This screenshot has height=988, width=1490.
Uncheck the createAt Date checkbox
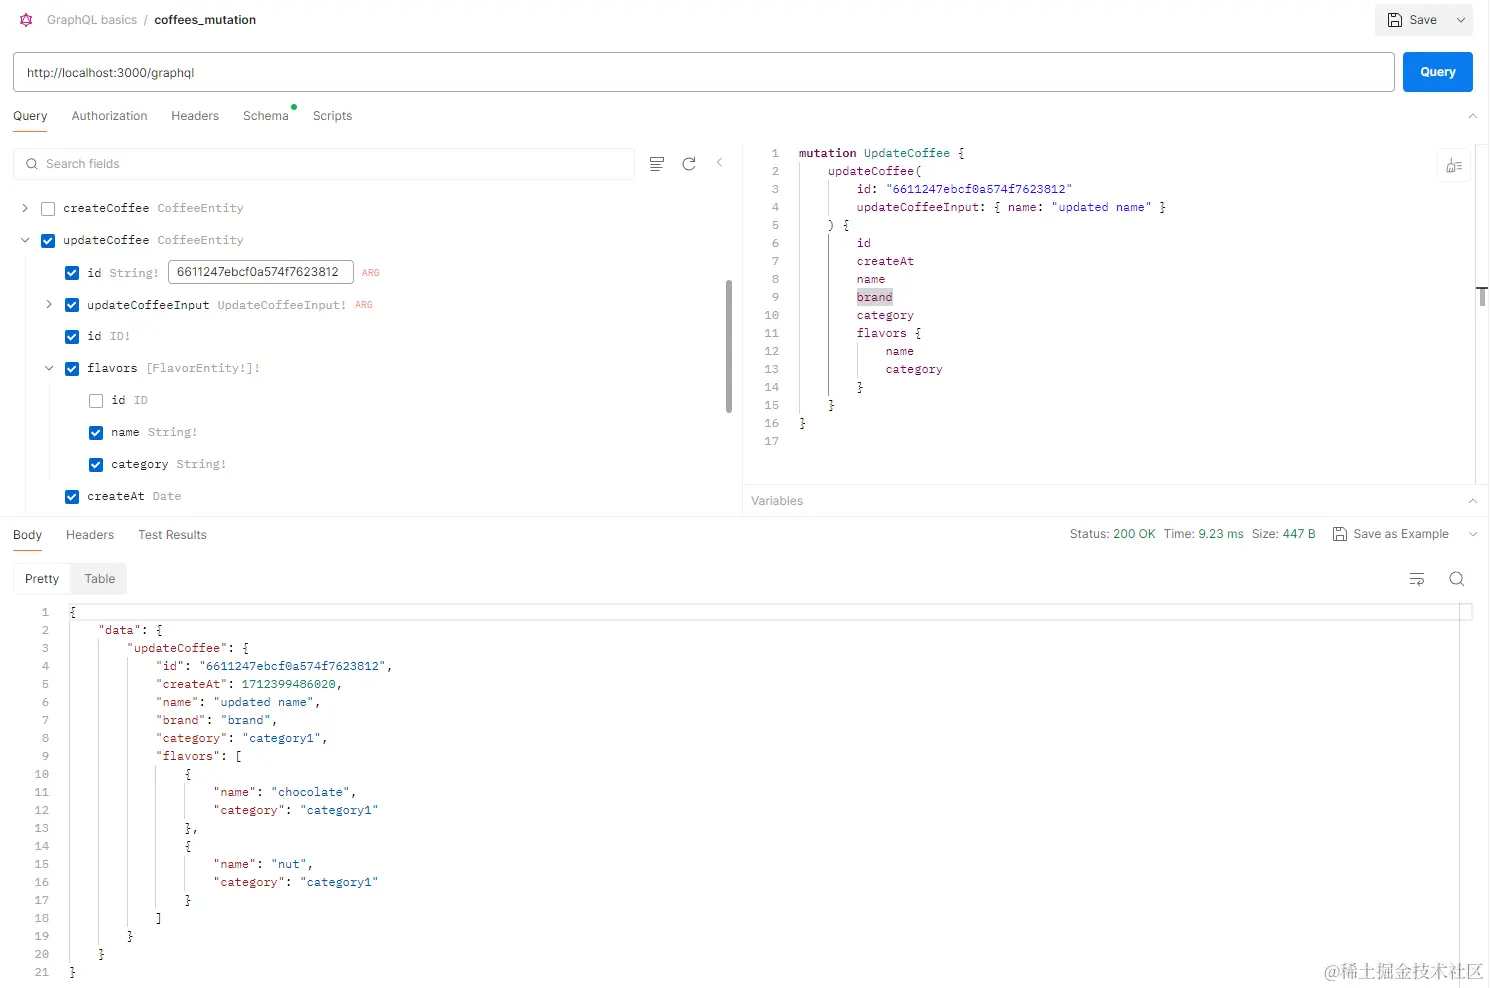[72, 497]
